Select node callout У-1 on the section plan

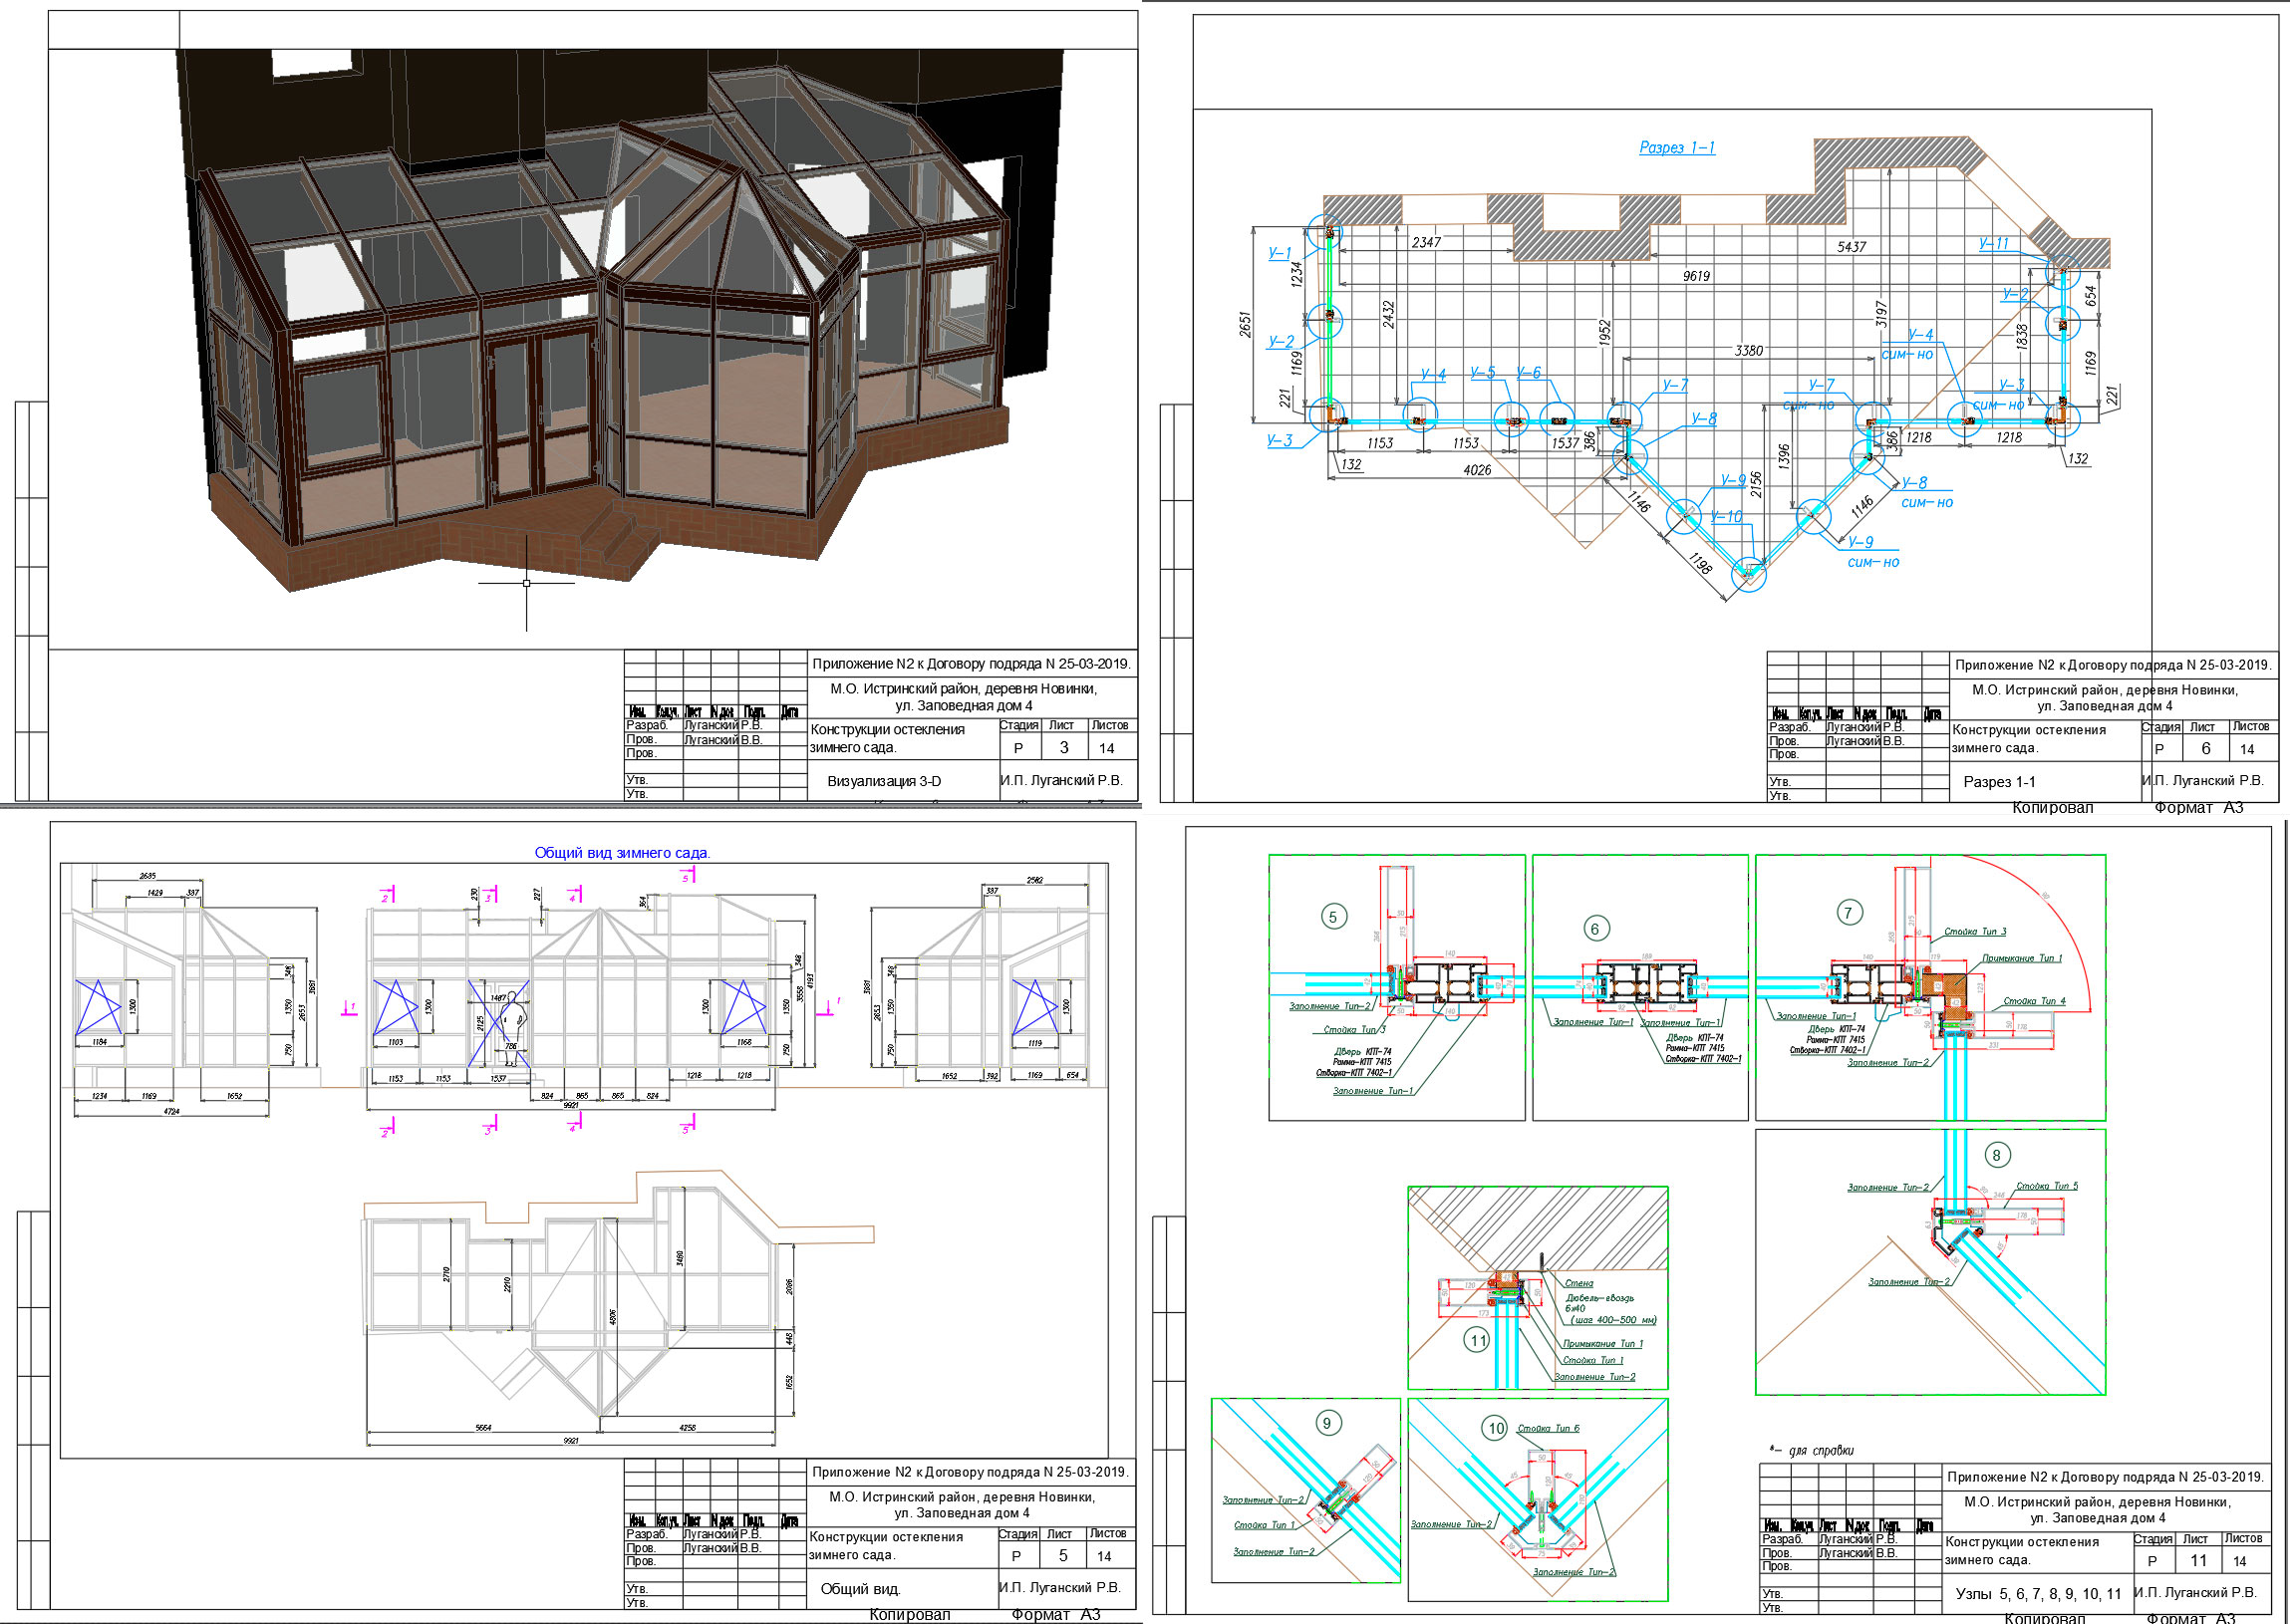1280,253
